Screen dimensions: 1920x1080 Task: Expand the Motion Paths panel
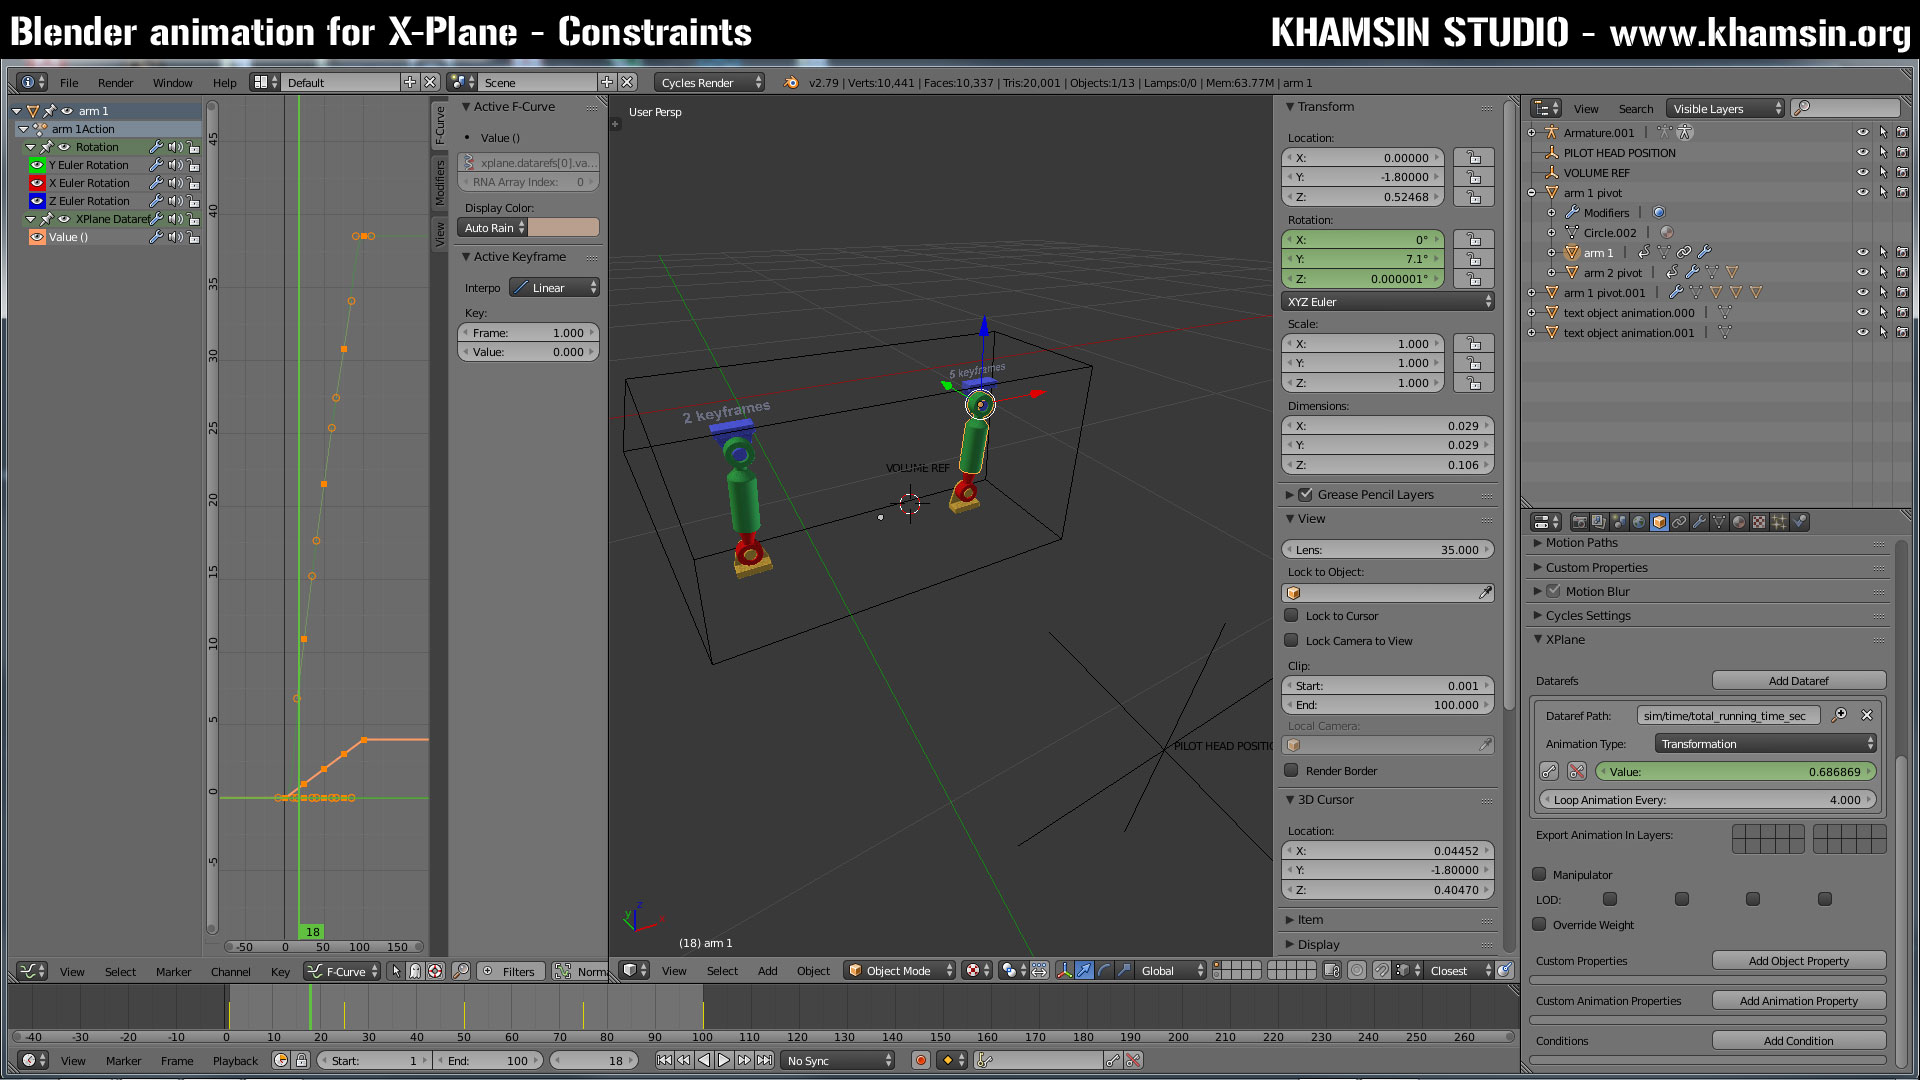(x=1581, y=543)
